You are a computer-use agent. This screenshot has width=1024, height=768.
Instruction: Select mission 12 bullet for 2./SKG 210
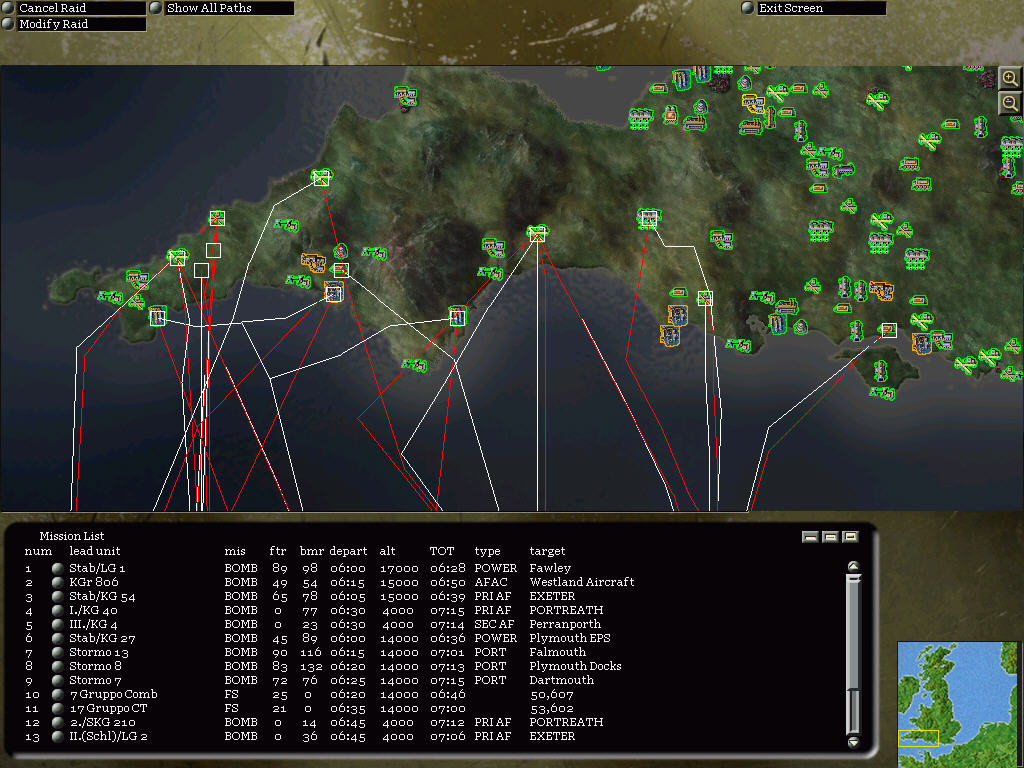coord(57,722)
